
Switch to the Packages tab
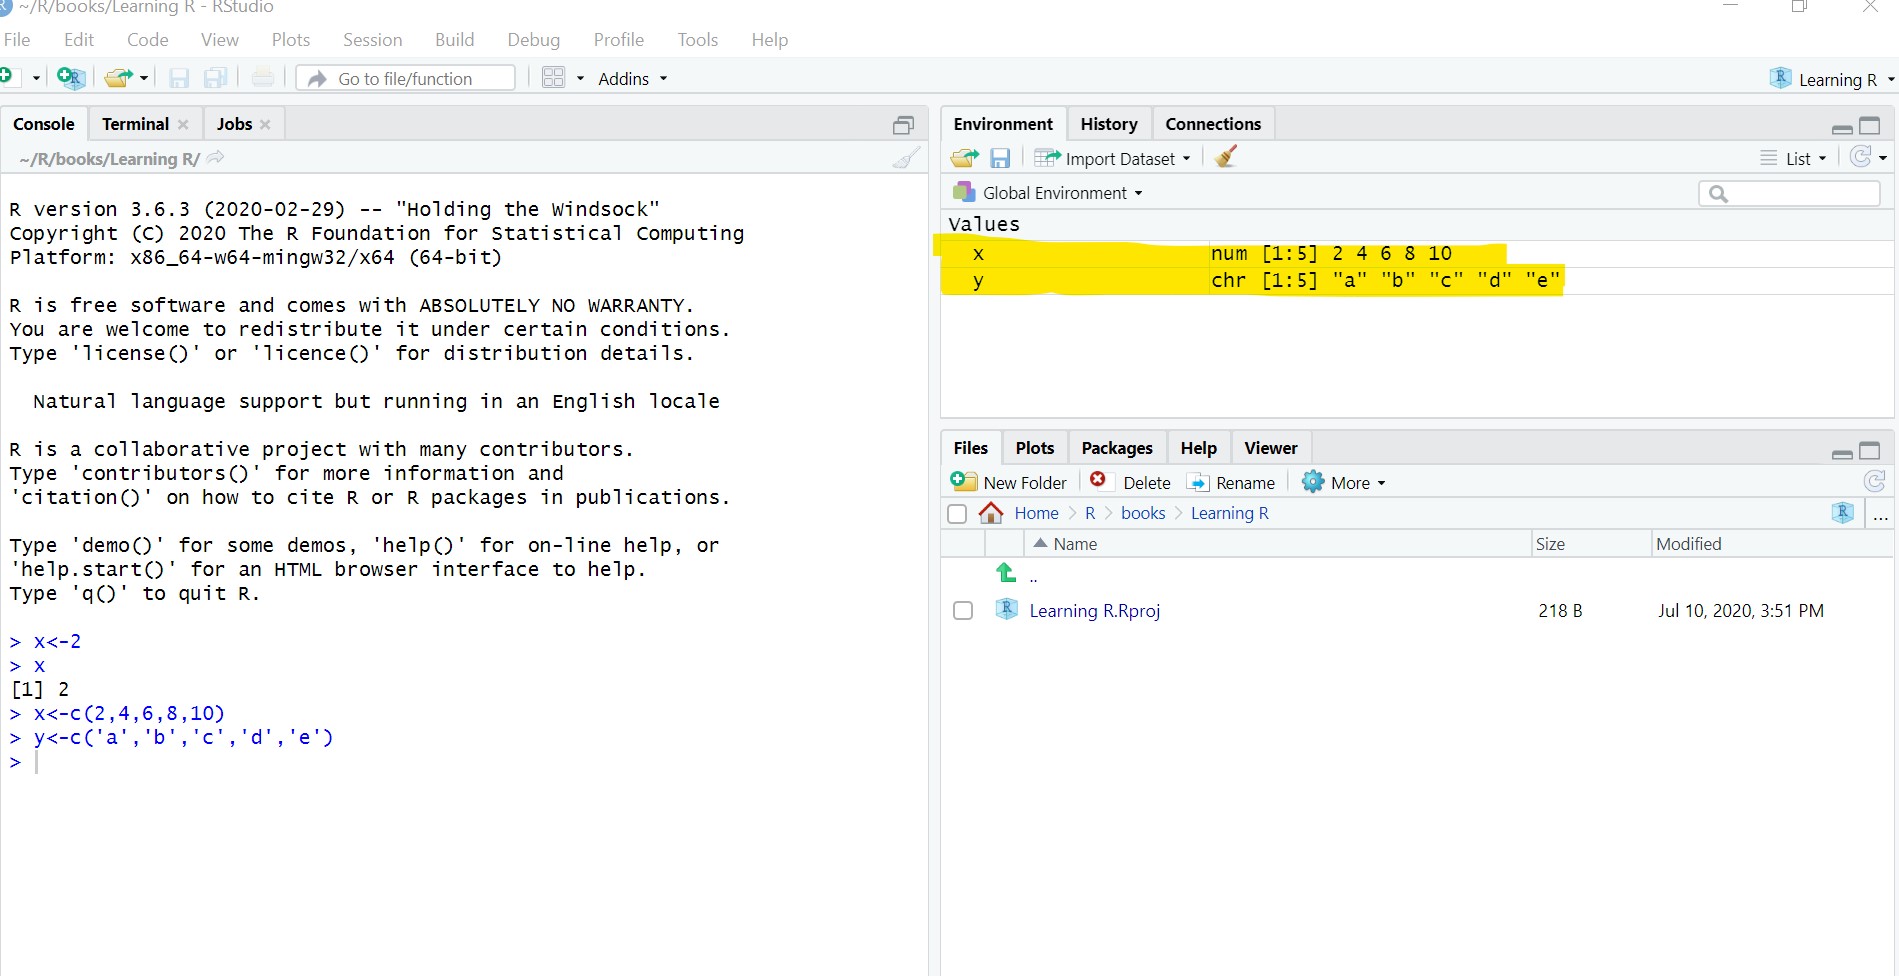pyautogui.click(x=1116, y=448)
